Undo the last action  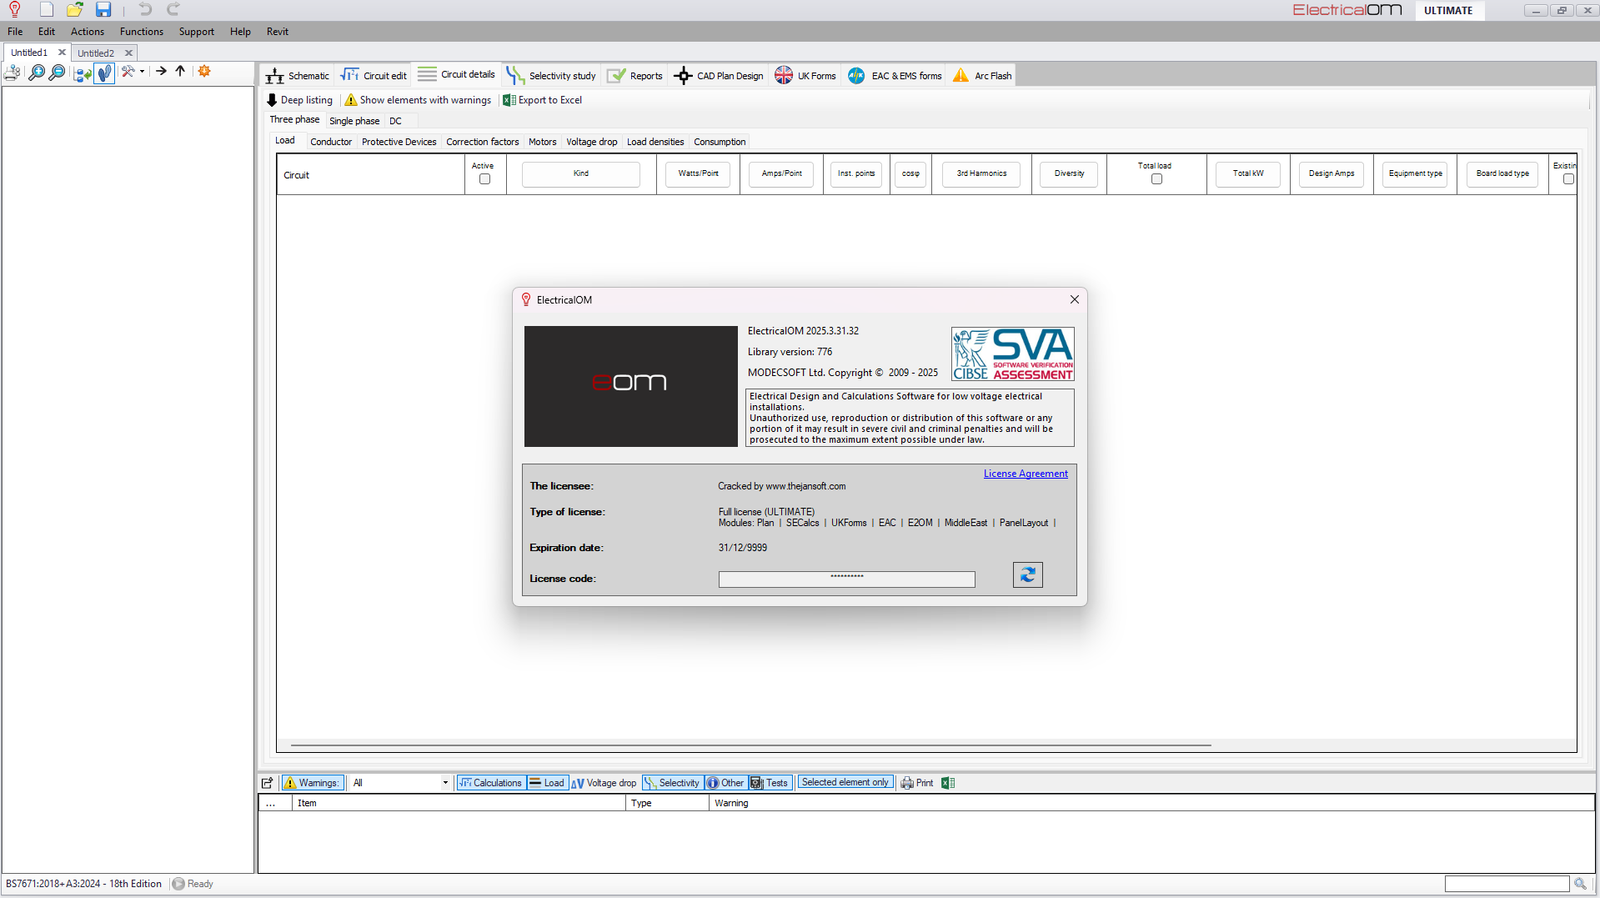click(145, 9)
